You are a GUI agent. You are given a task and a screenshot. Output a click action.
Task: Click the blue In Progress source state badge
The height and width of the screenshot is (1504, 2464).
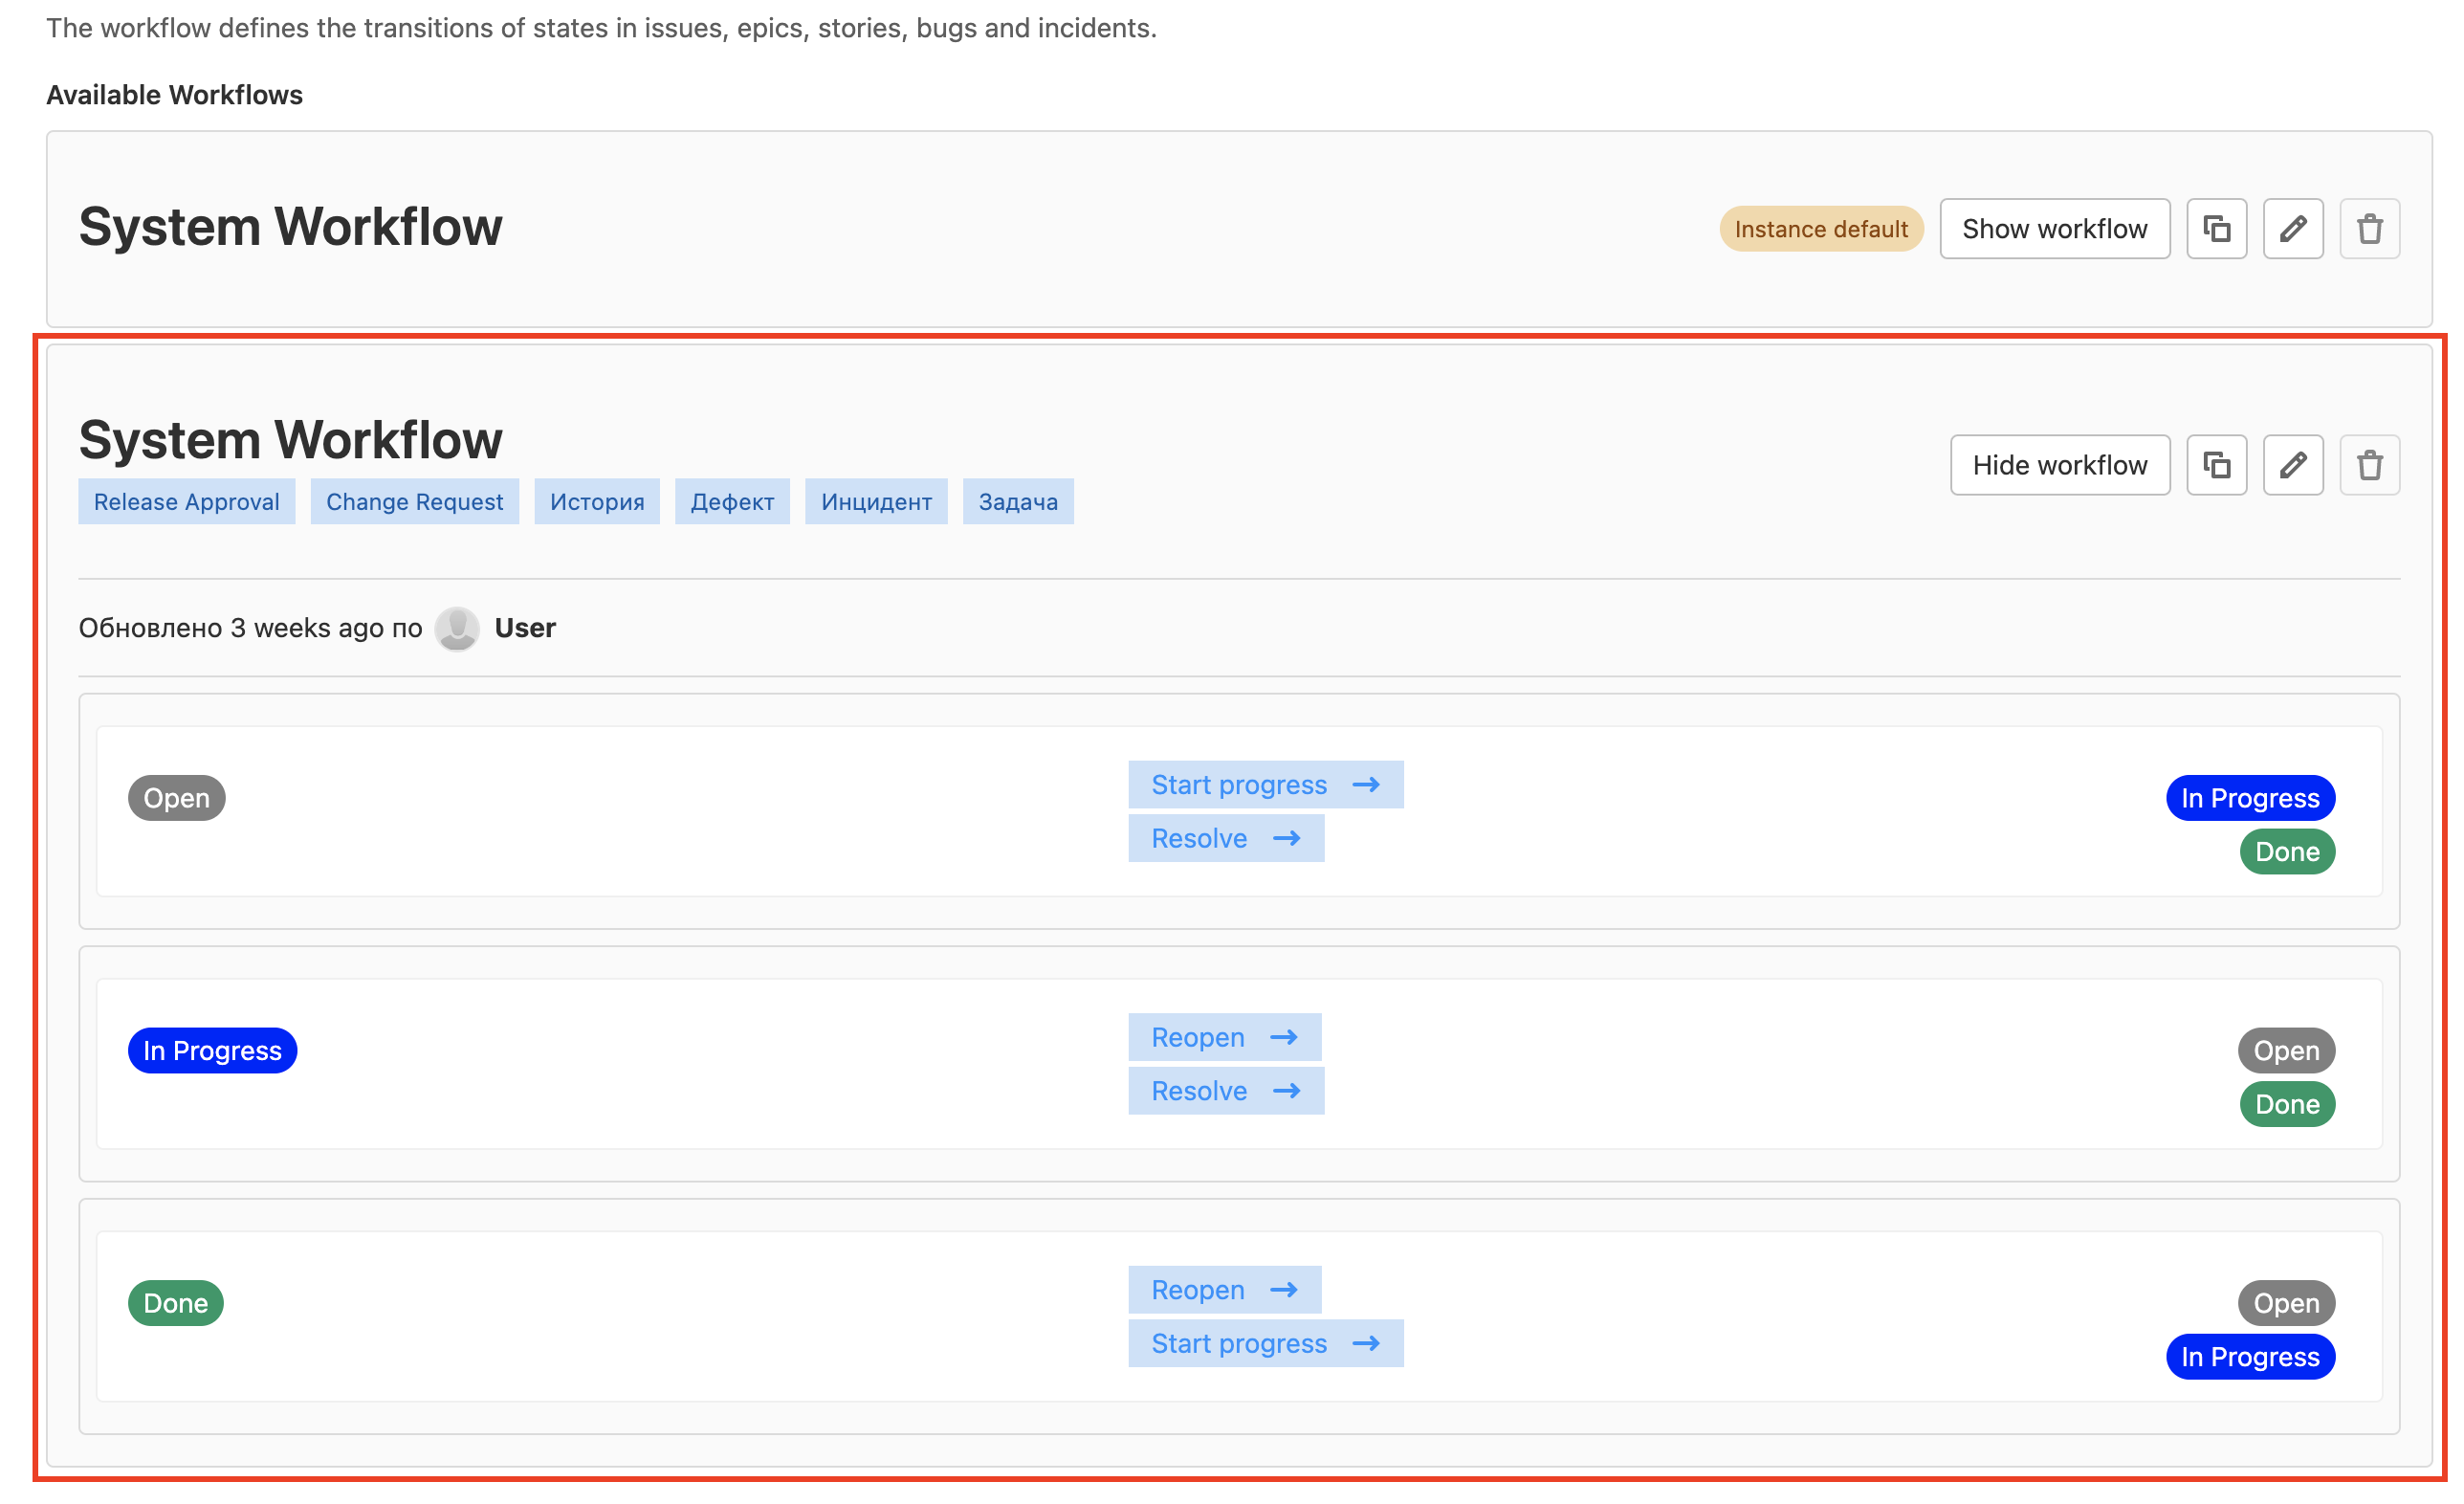pyautogui.click(x=212, y=1051)
